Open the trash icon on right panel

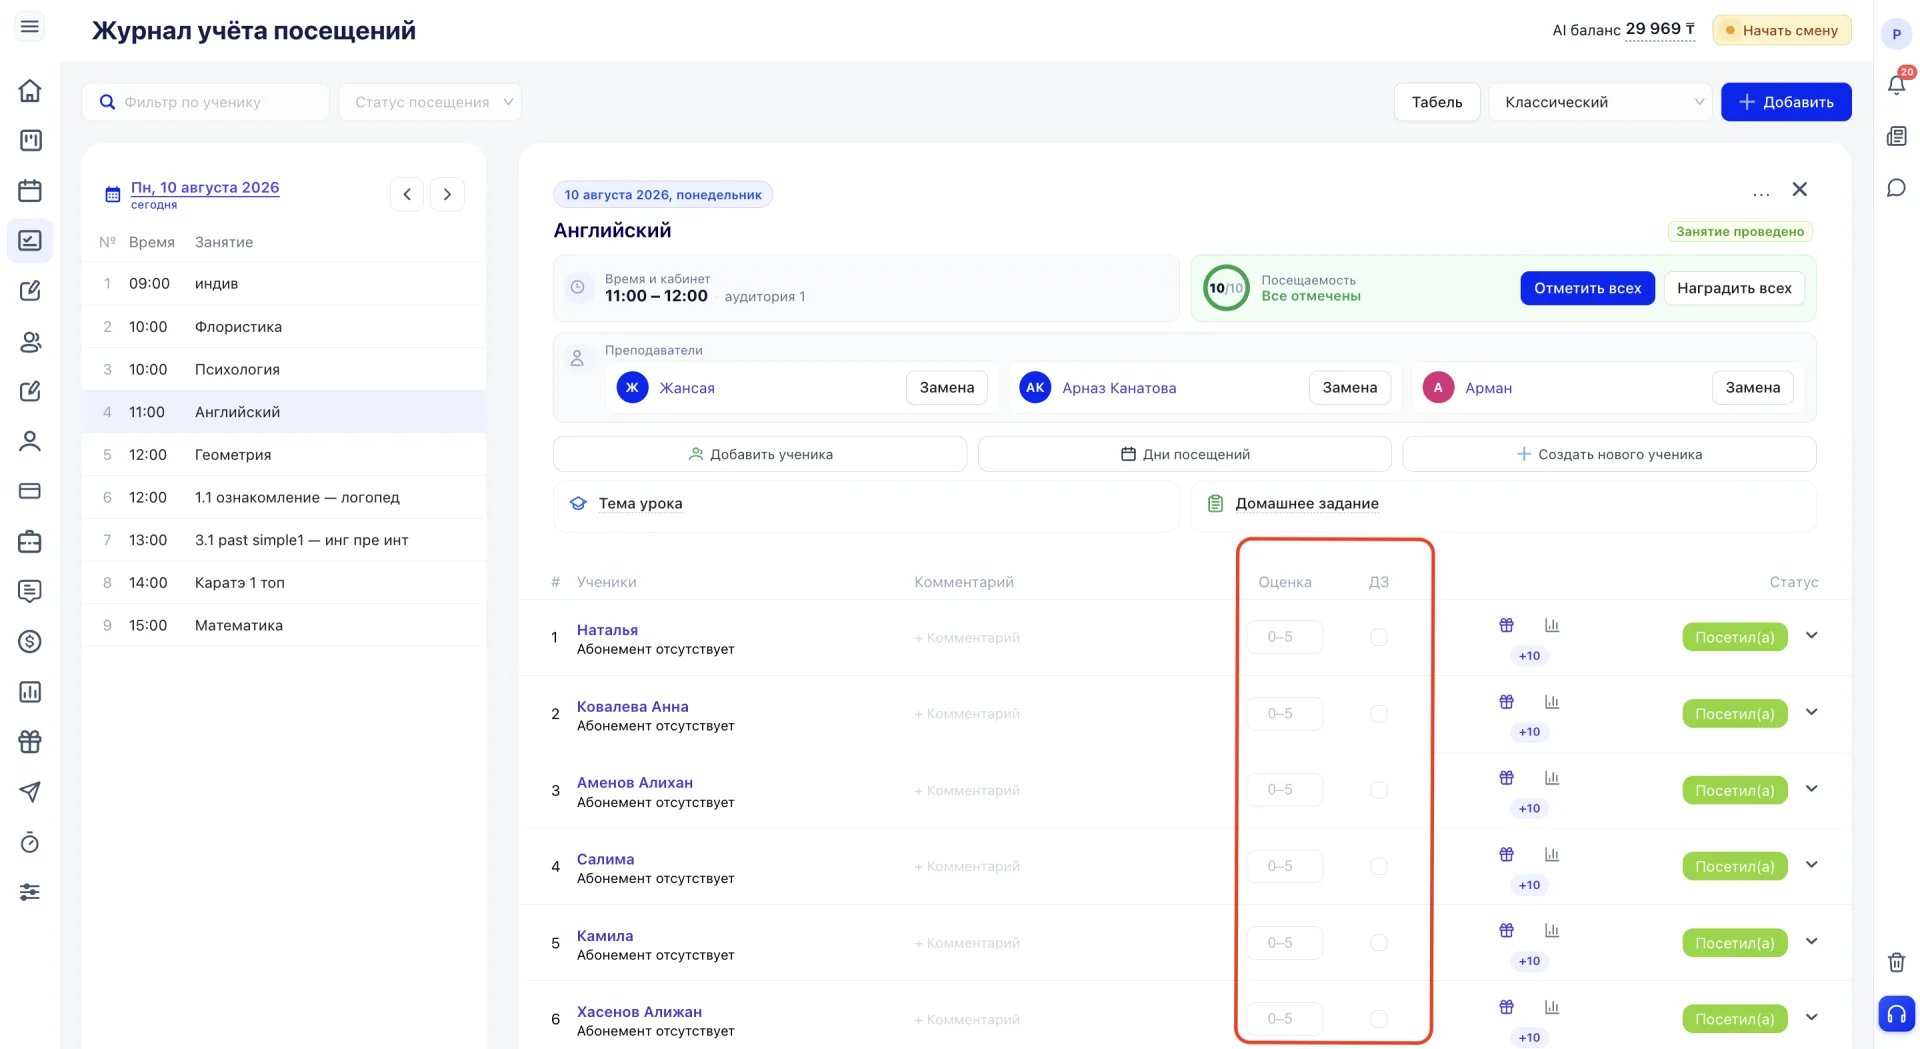[x=1896, y=962]
